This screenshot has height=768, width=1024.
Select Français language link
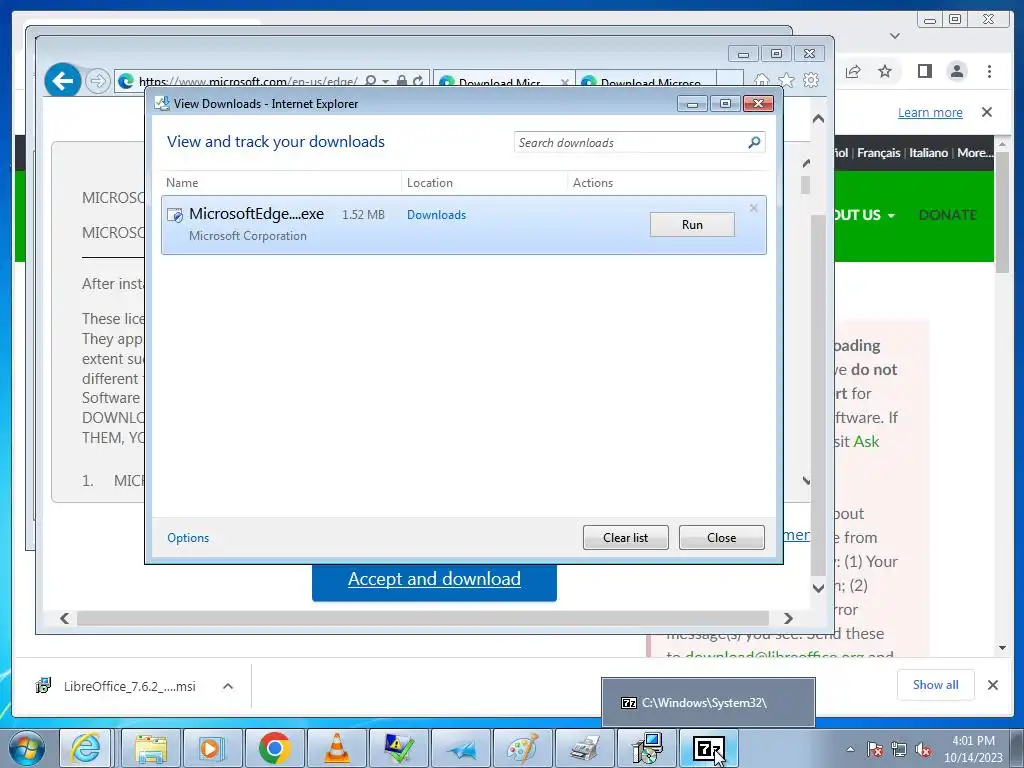point(878,153)
